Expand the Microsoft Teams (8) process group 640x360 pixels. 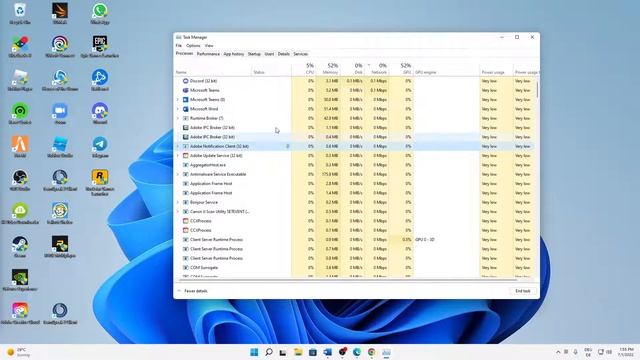(x=178, y=100)
